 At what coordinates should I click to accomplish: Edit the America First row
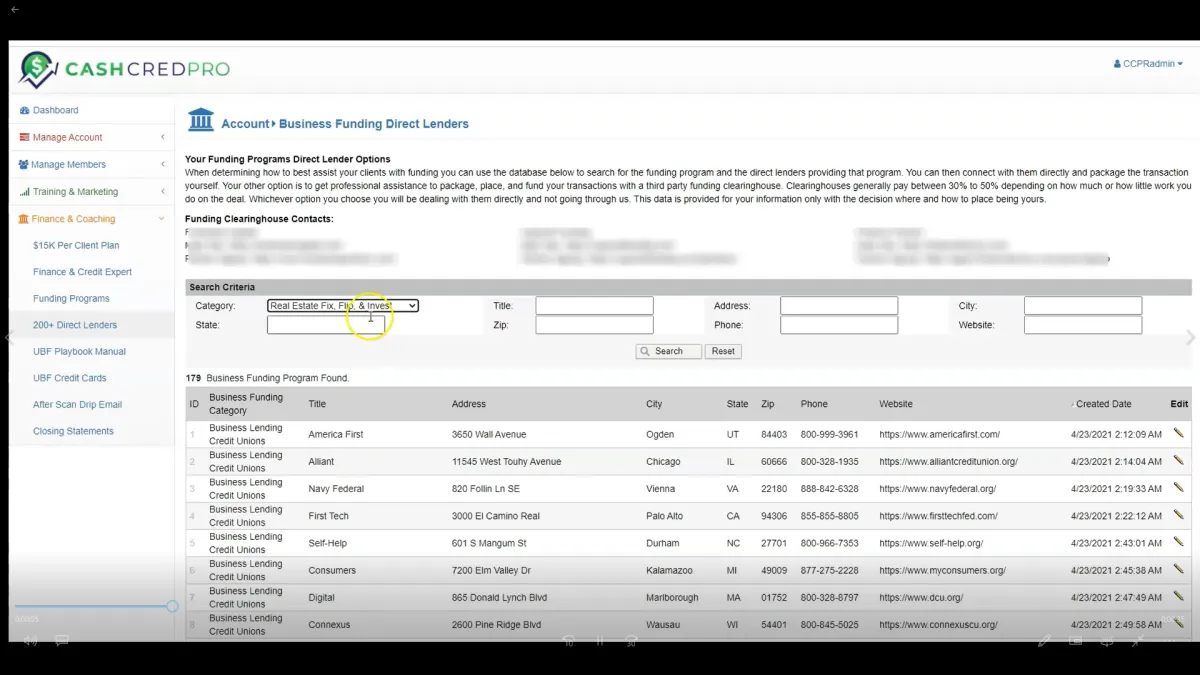pyautogui.click(x=1178, y=433)
